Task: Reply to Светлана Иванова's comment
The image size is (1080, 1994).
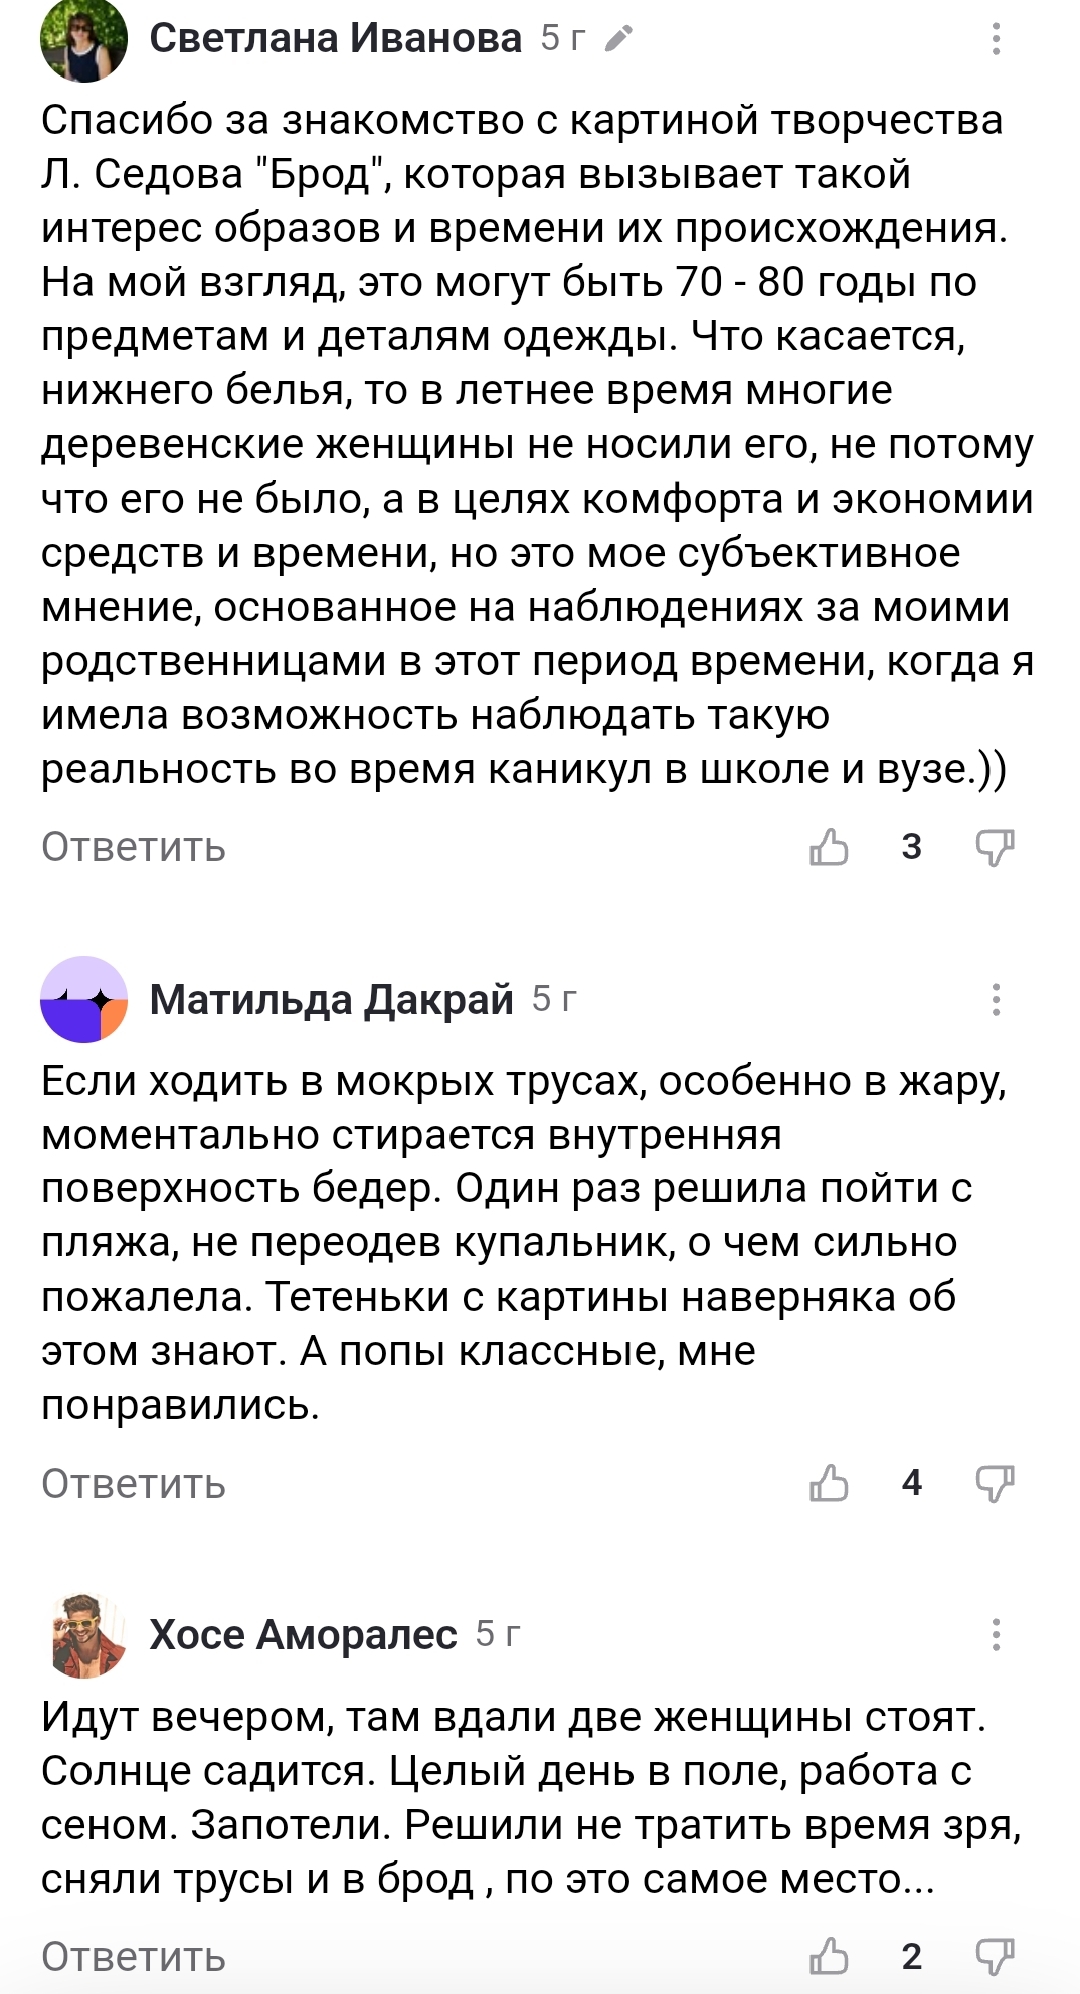Action: click(x=133, y=848)
